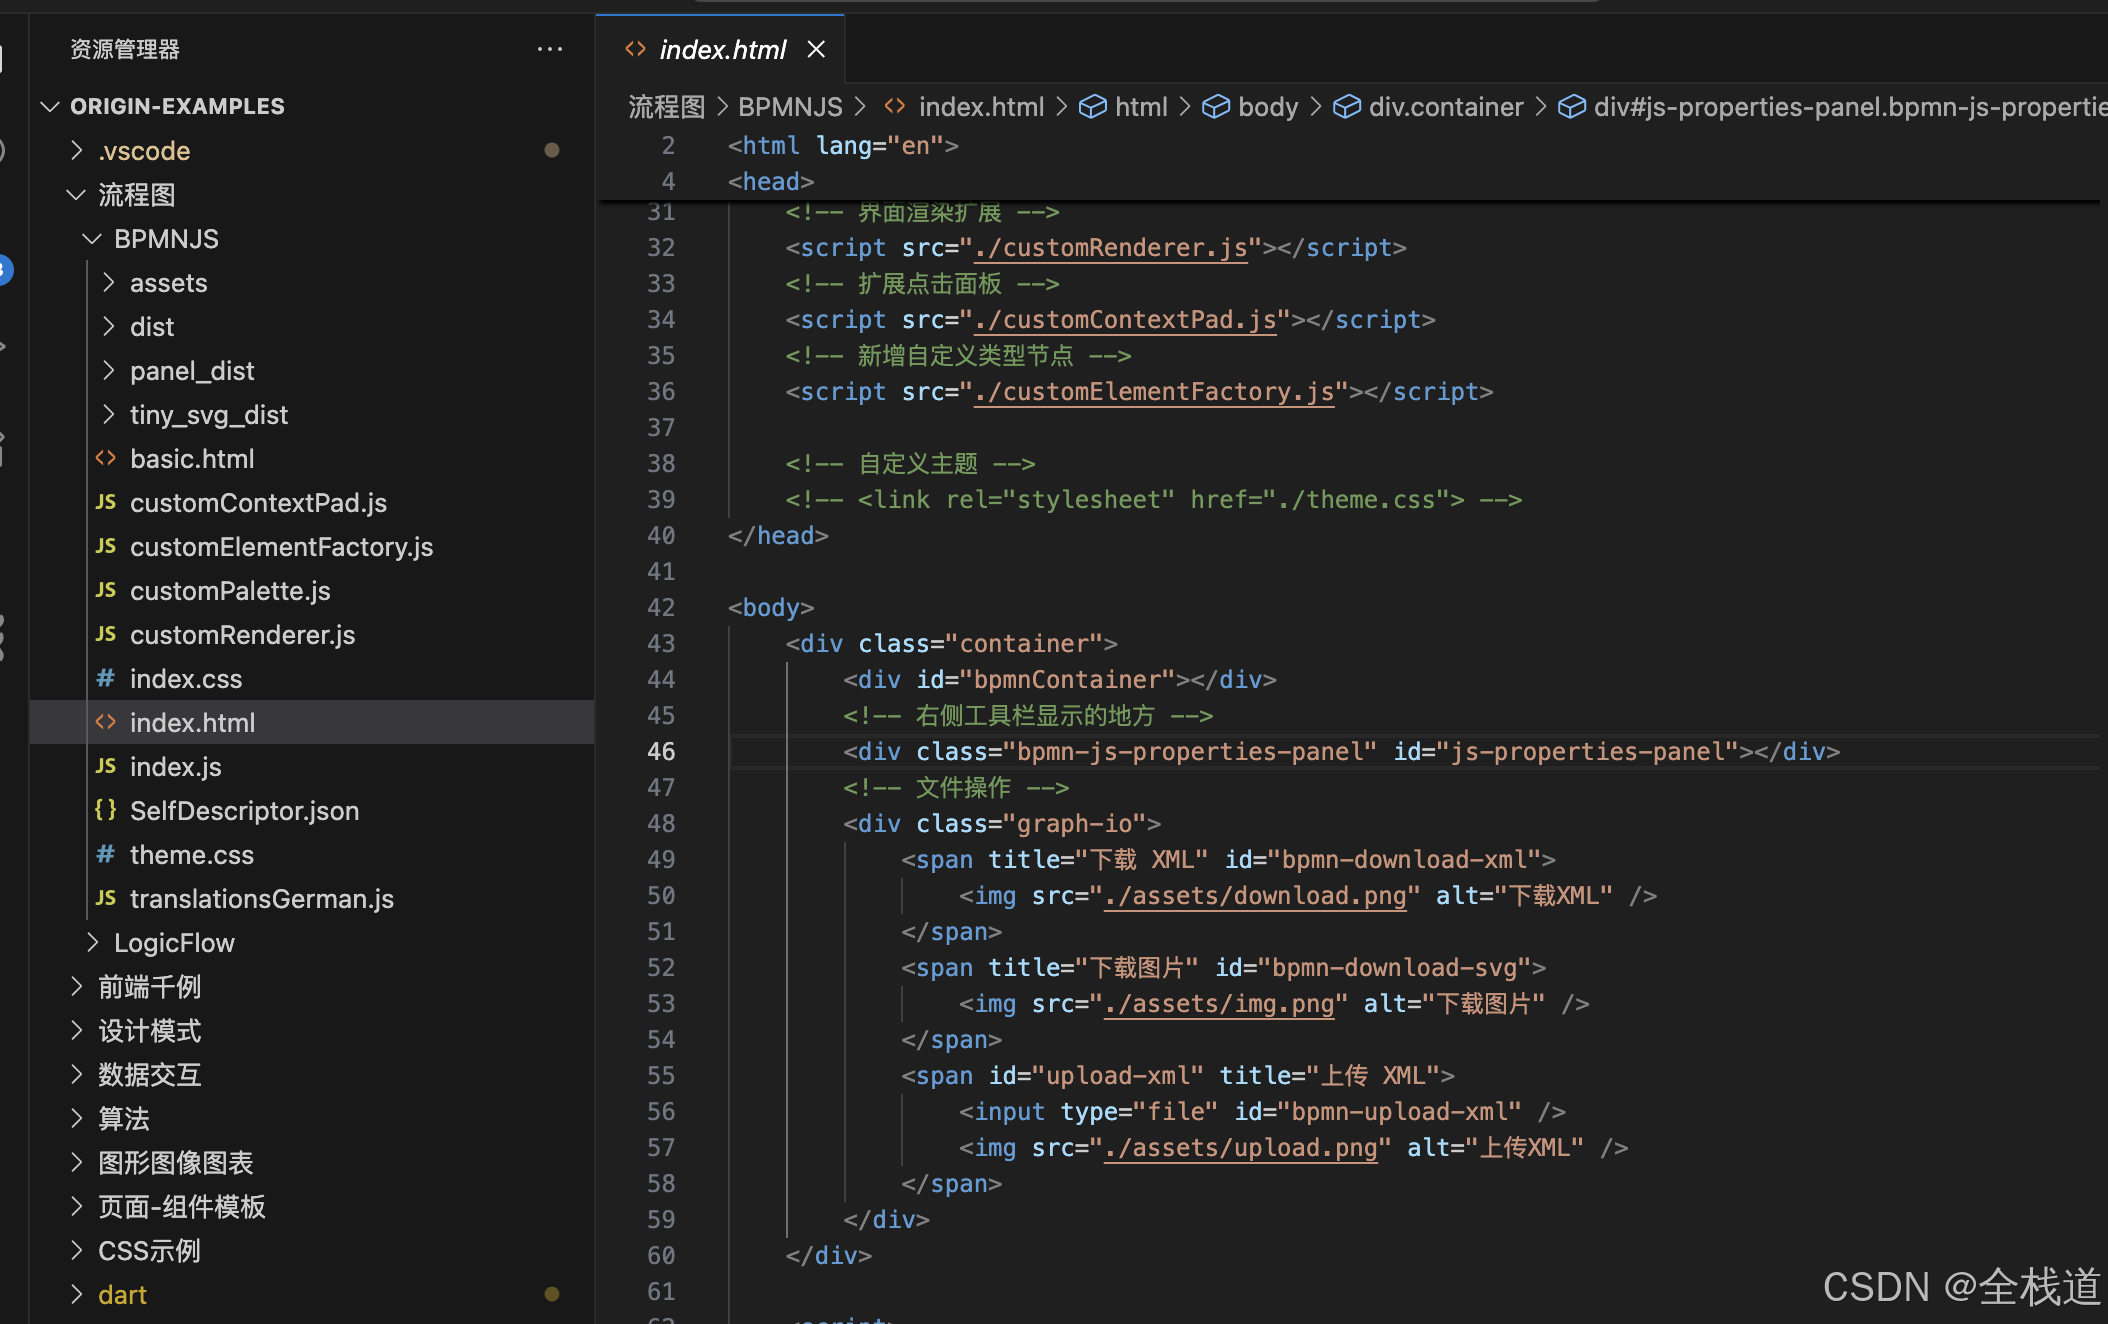Viewport: 2108px width, 1324px height.
Task: Click the cube icon before div.container breadcrumb
Action: point(1346,106)
